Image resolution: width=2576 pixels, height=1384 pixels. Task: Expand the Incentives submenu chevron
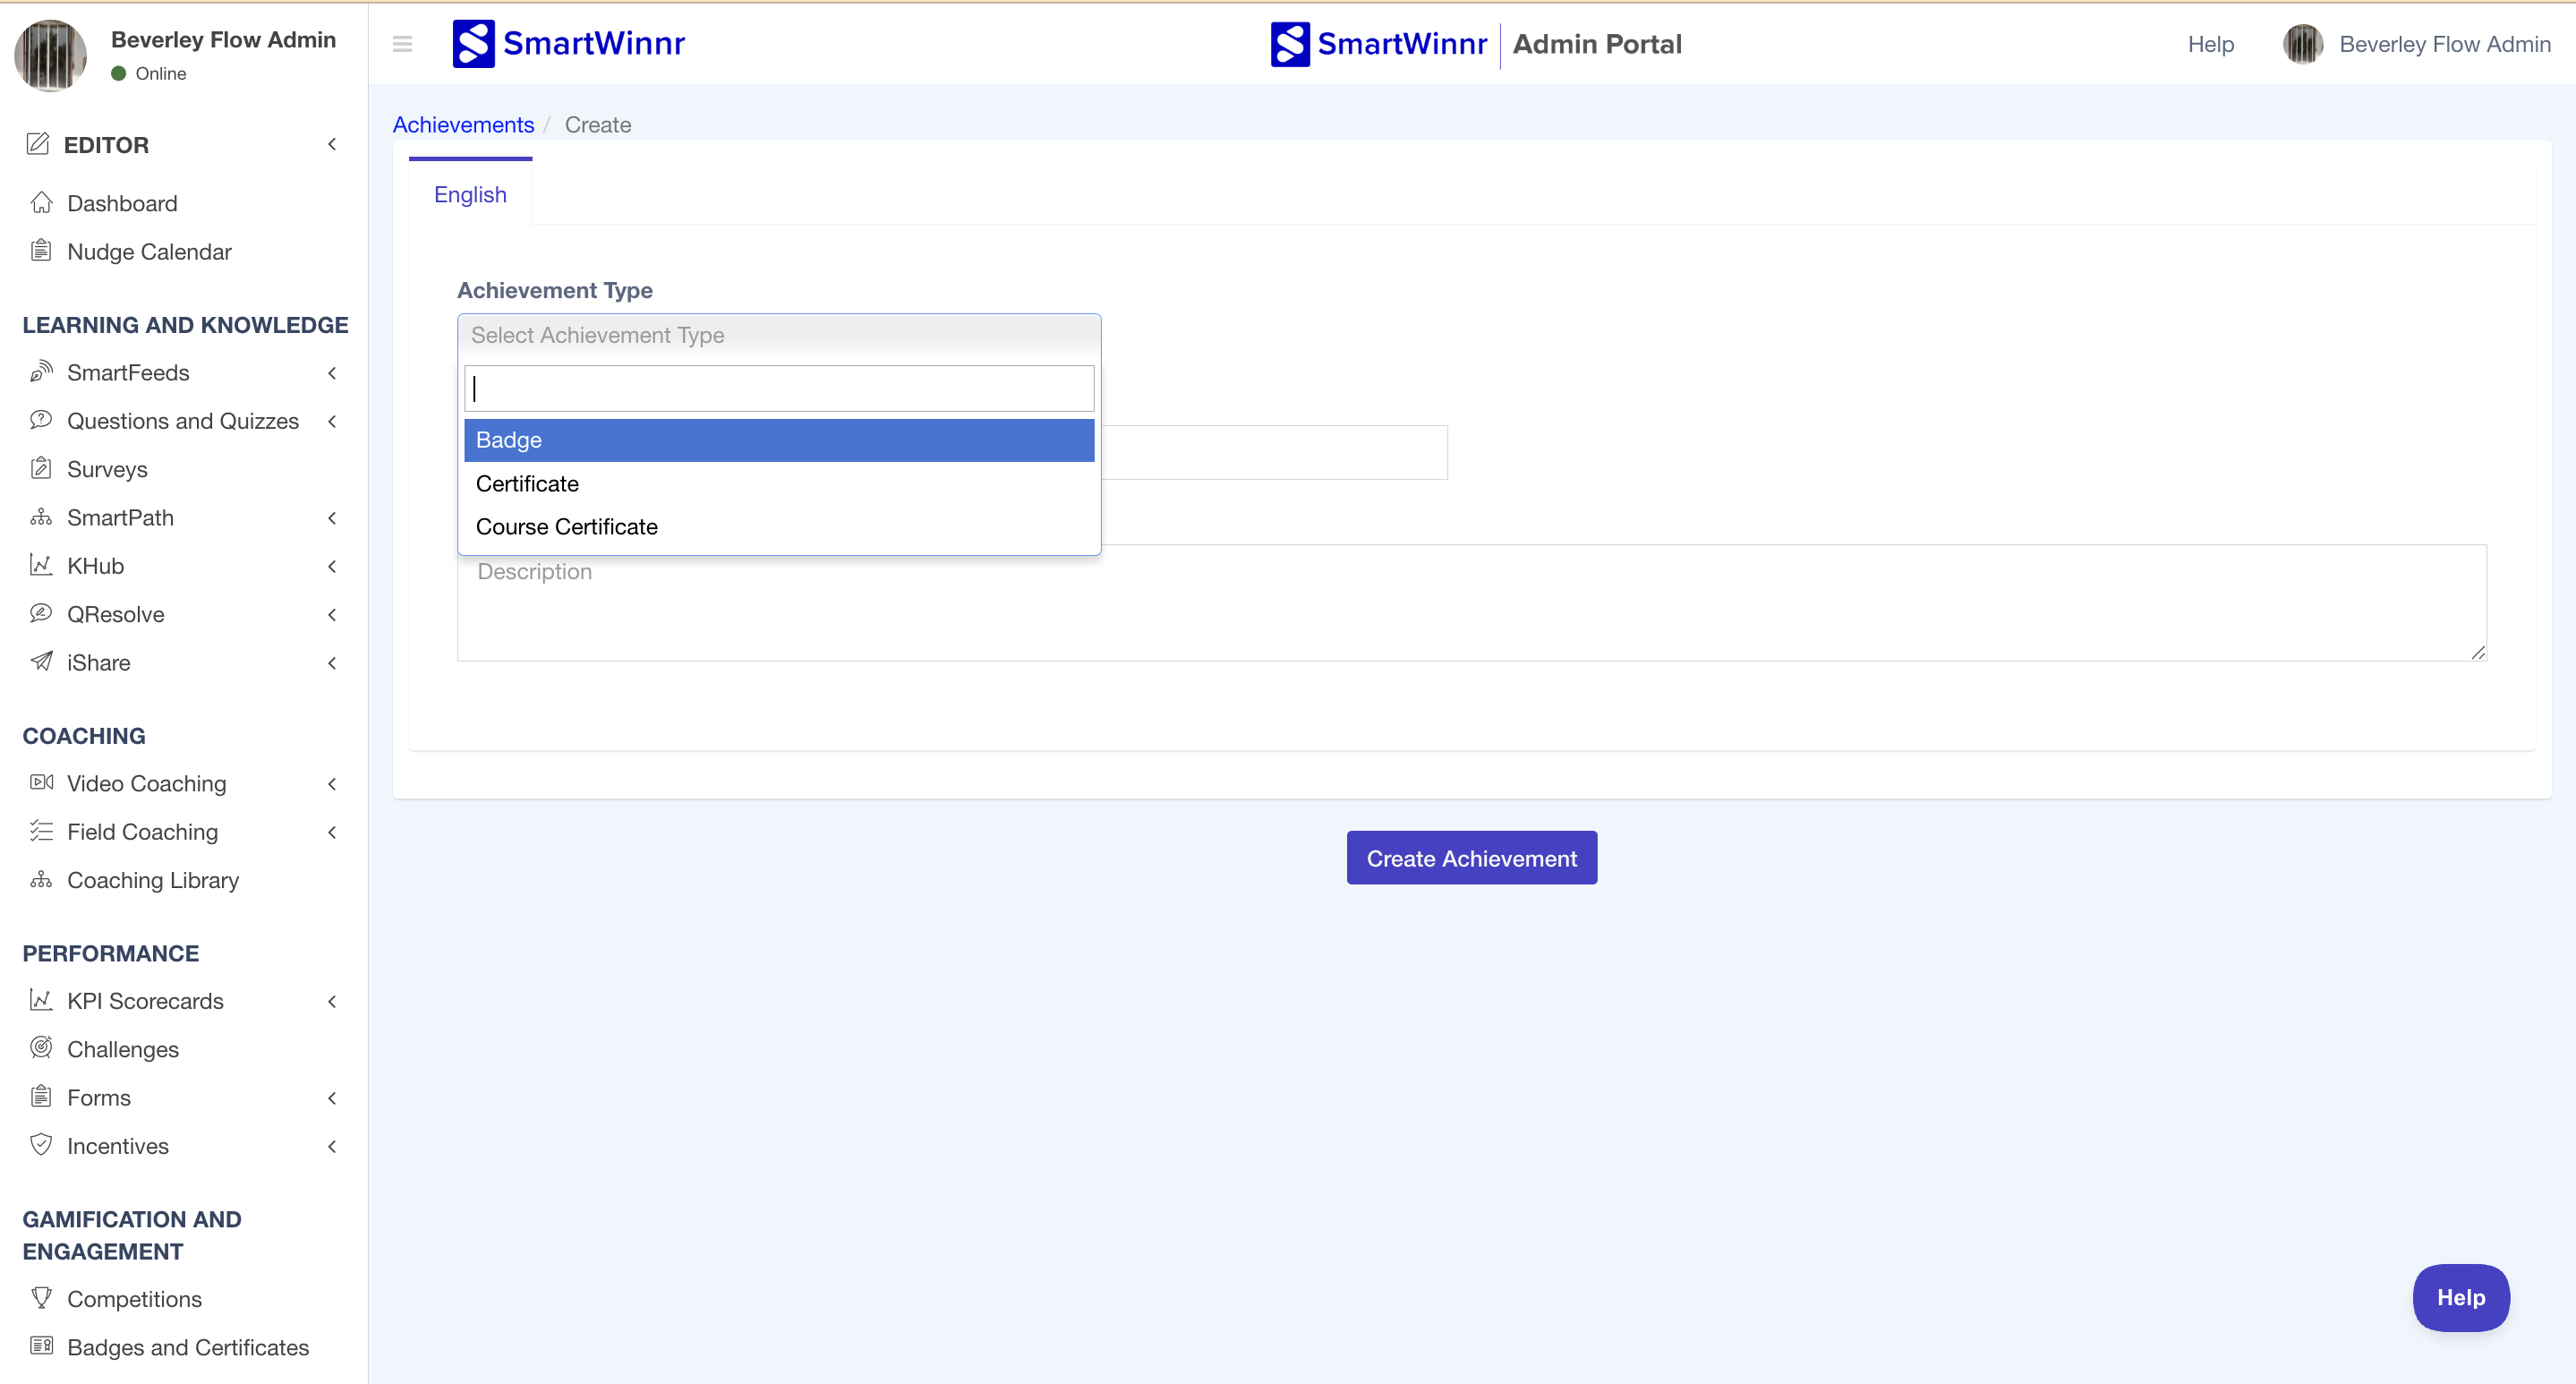[x=332, y=1146]
